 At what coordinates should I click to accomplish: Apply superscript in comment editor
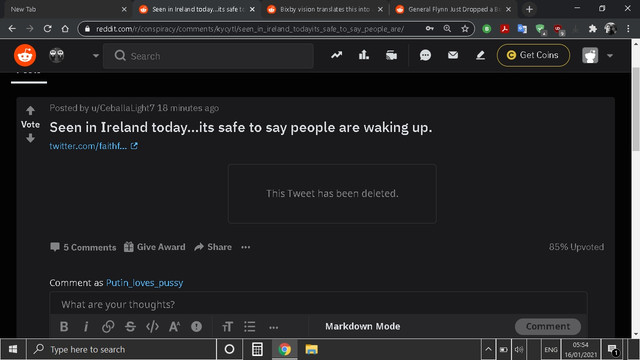174,327
